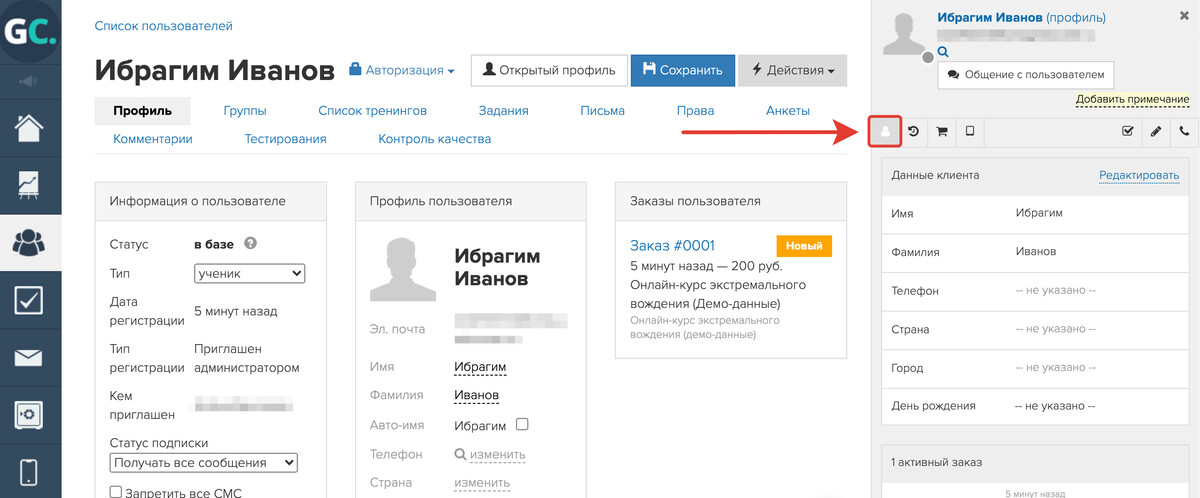Click the phone handset icon in side panel

point(1185,131)
